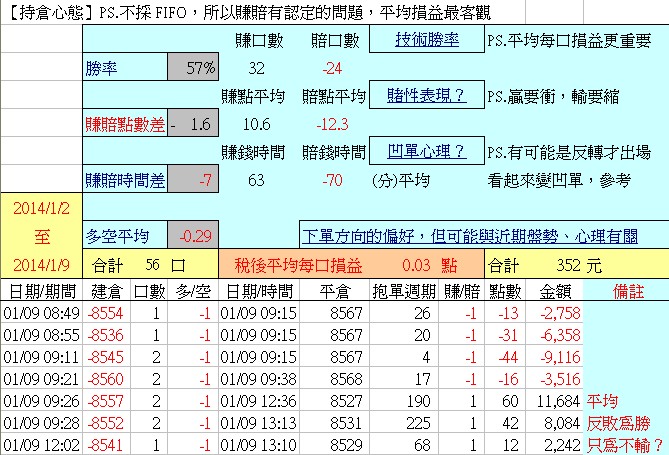Select the 點數 column header
The height and width of the screenshot is (455, 669).
[505, 292]
